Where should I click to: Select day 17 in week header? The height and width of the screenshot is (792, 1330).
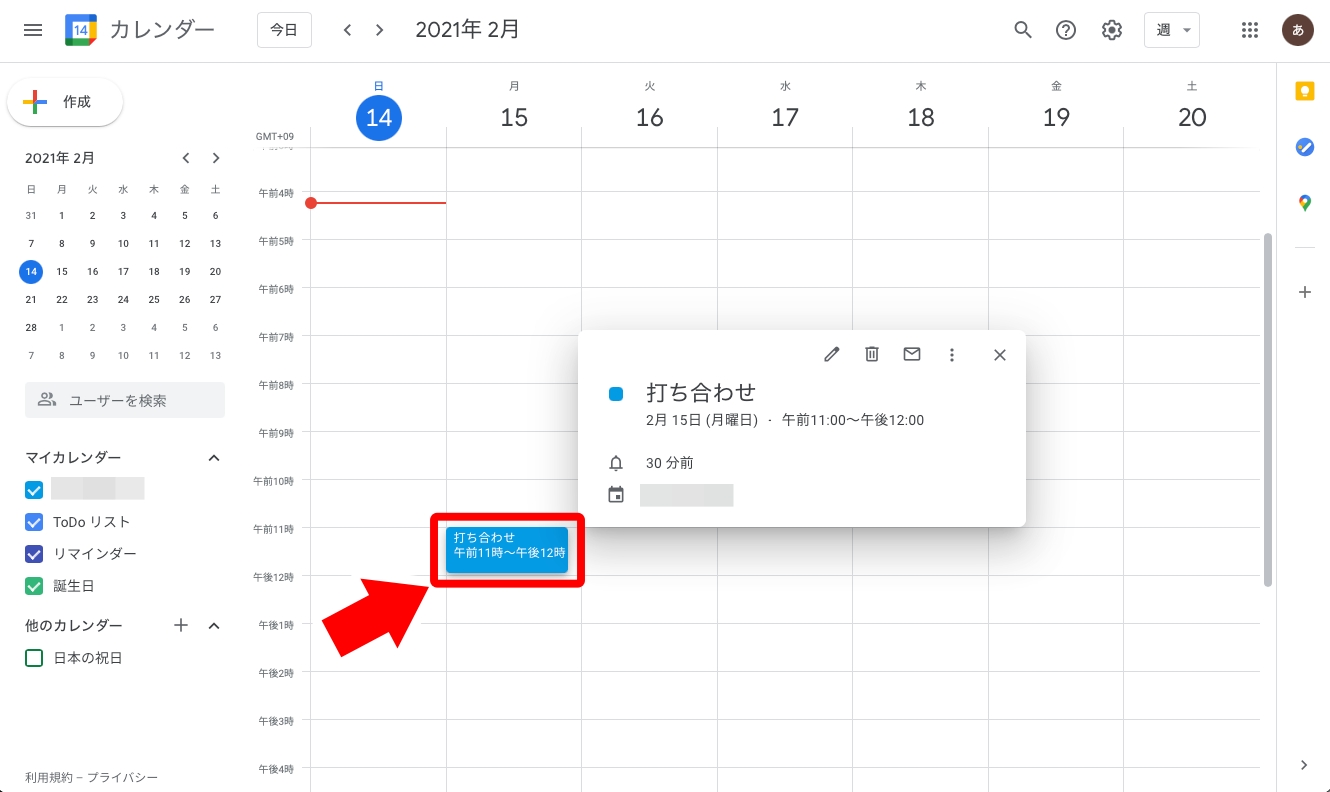[x=785, y=117]
